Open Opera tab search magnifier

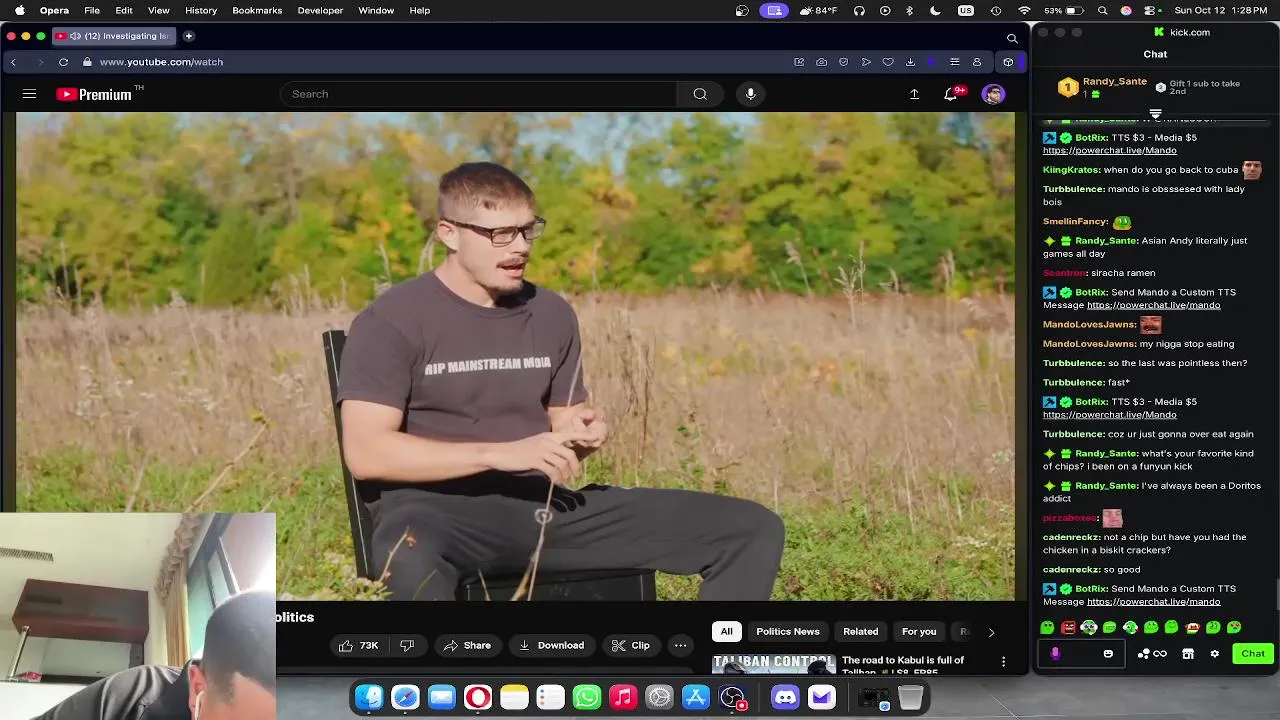coord(1012,38)
